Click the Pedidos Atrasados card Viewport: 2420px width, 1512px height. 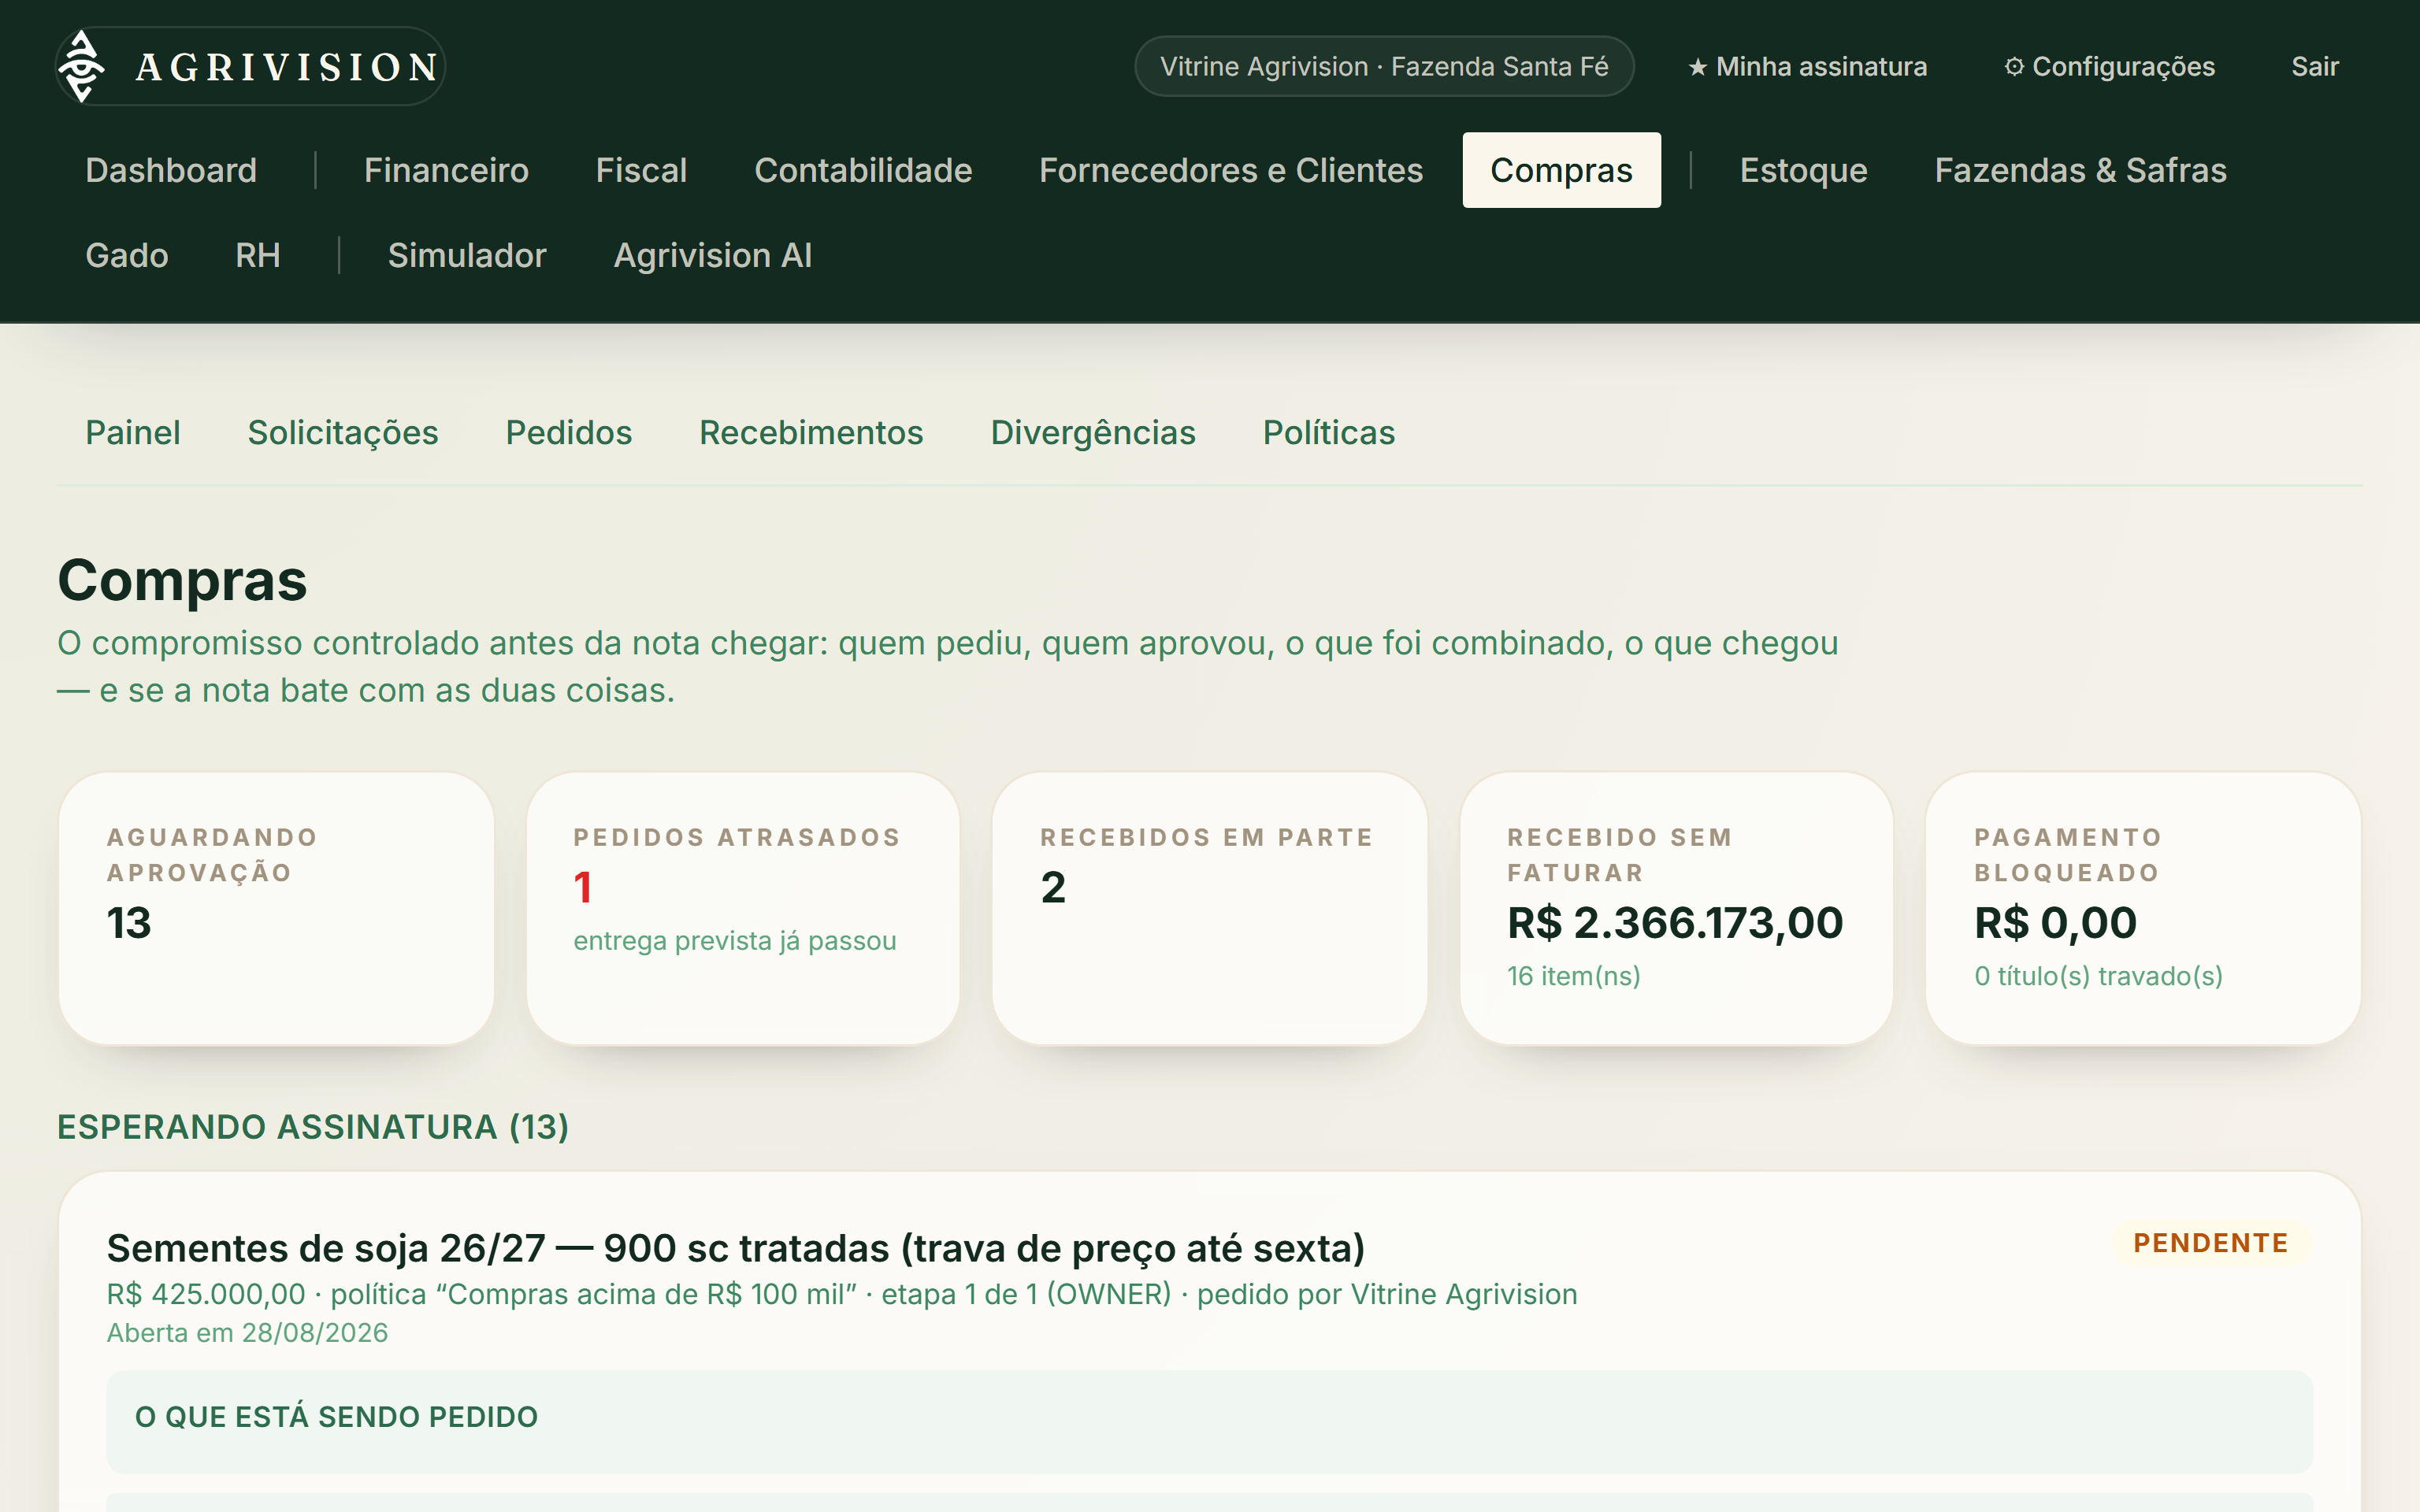743,908
